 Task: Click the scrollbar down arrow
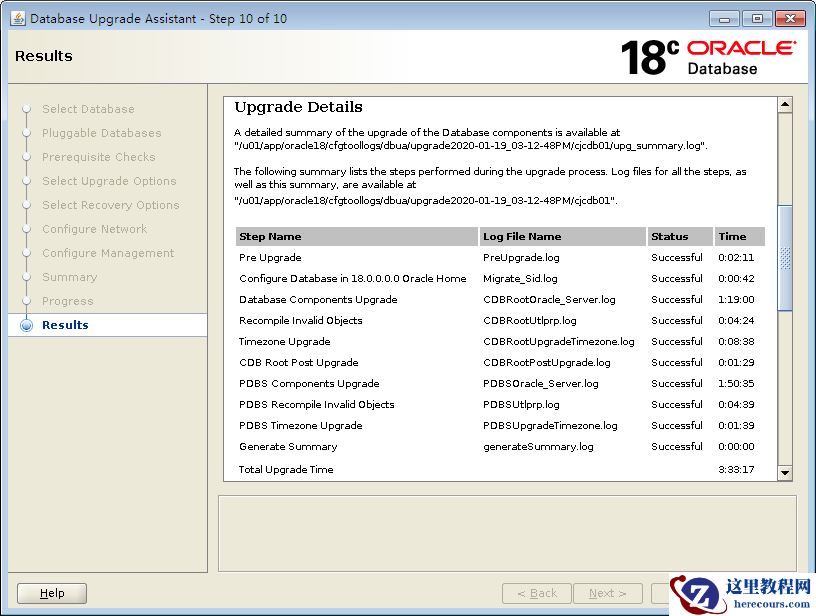(x=785, y=473)
